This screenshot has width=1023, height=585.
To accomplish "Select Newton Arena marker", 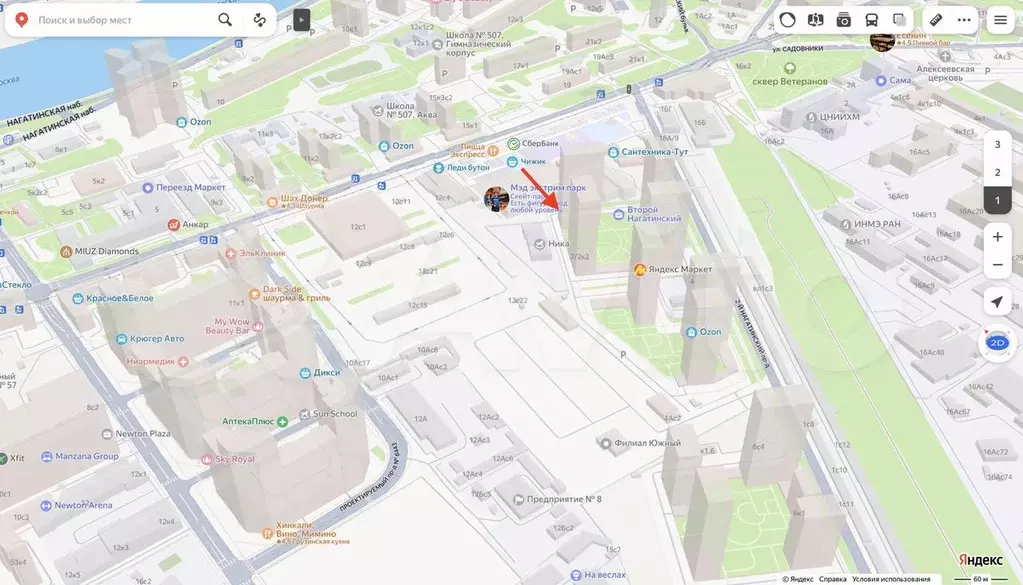I will 46,505.
